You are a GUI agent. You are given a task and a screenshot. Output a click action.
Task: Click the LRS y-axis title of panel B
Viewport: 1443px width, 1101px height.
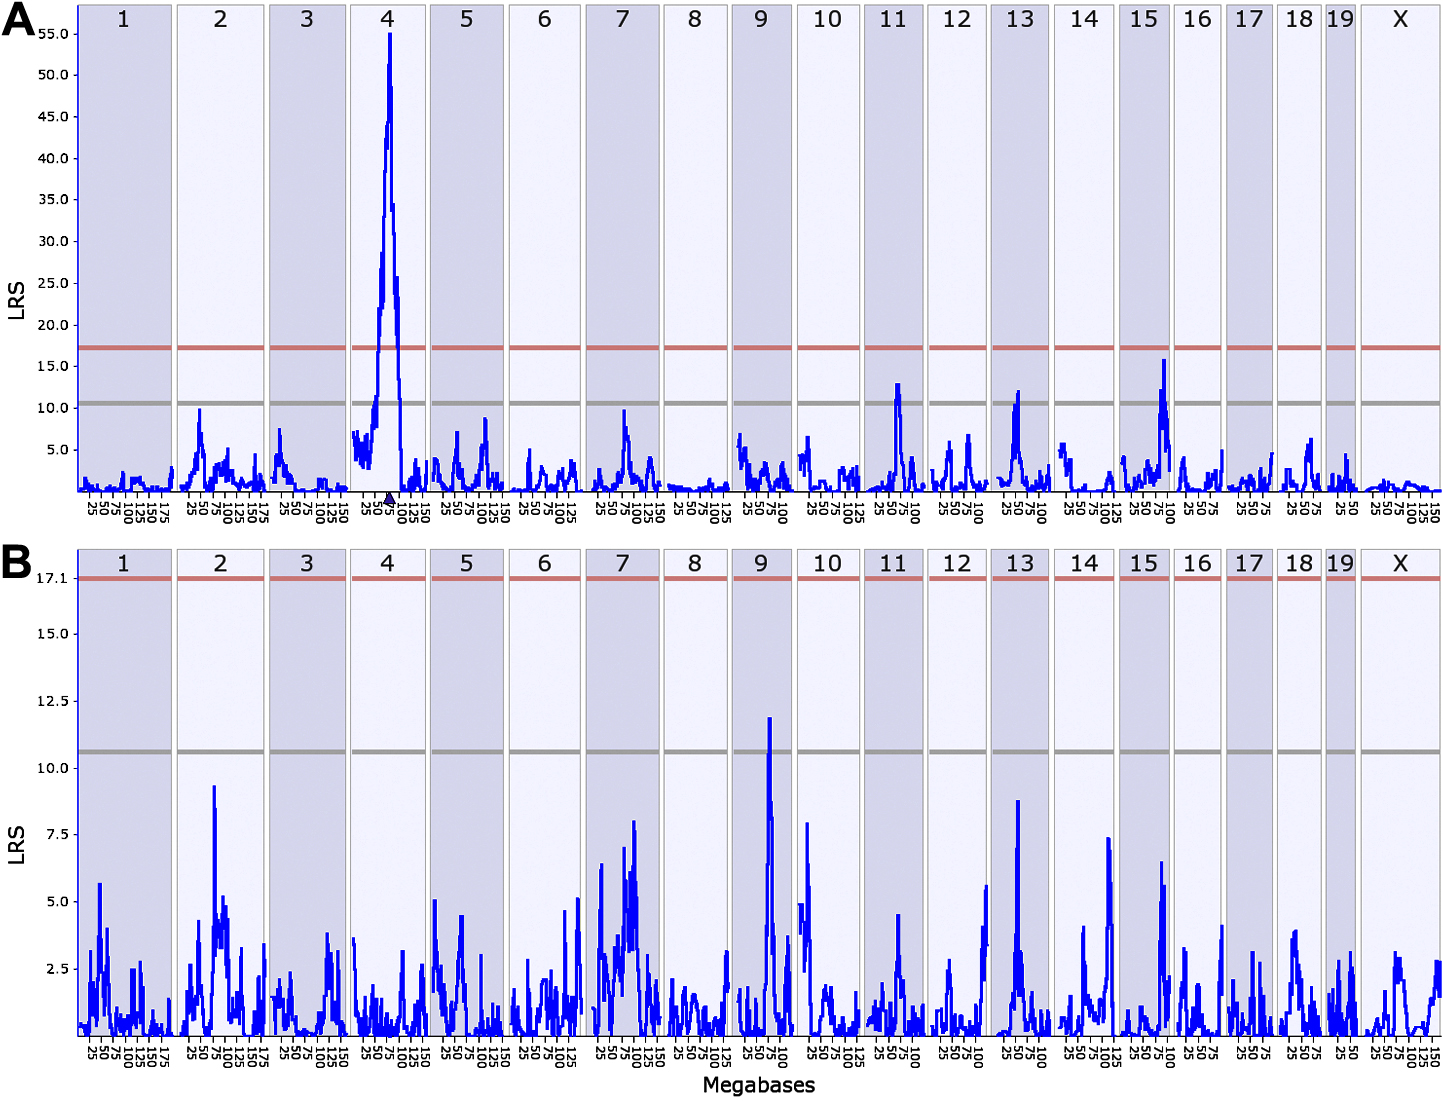coord(16,845)
